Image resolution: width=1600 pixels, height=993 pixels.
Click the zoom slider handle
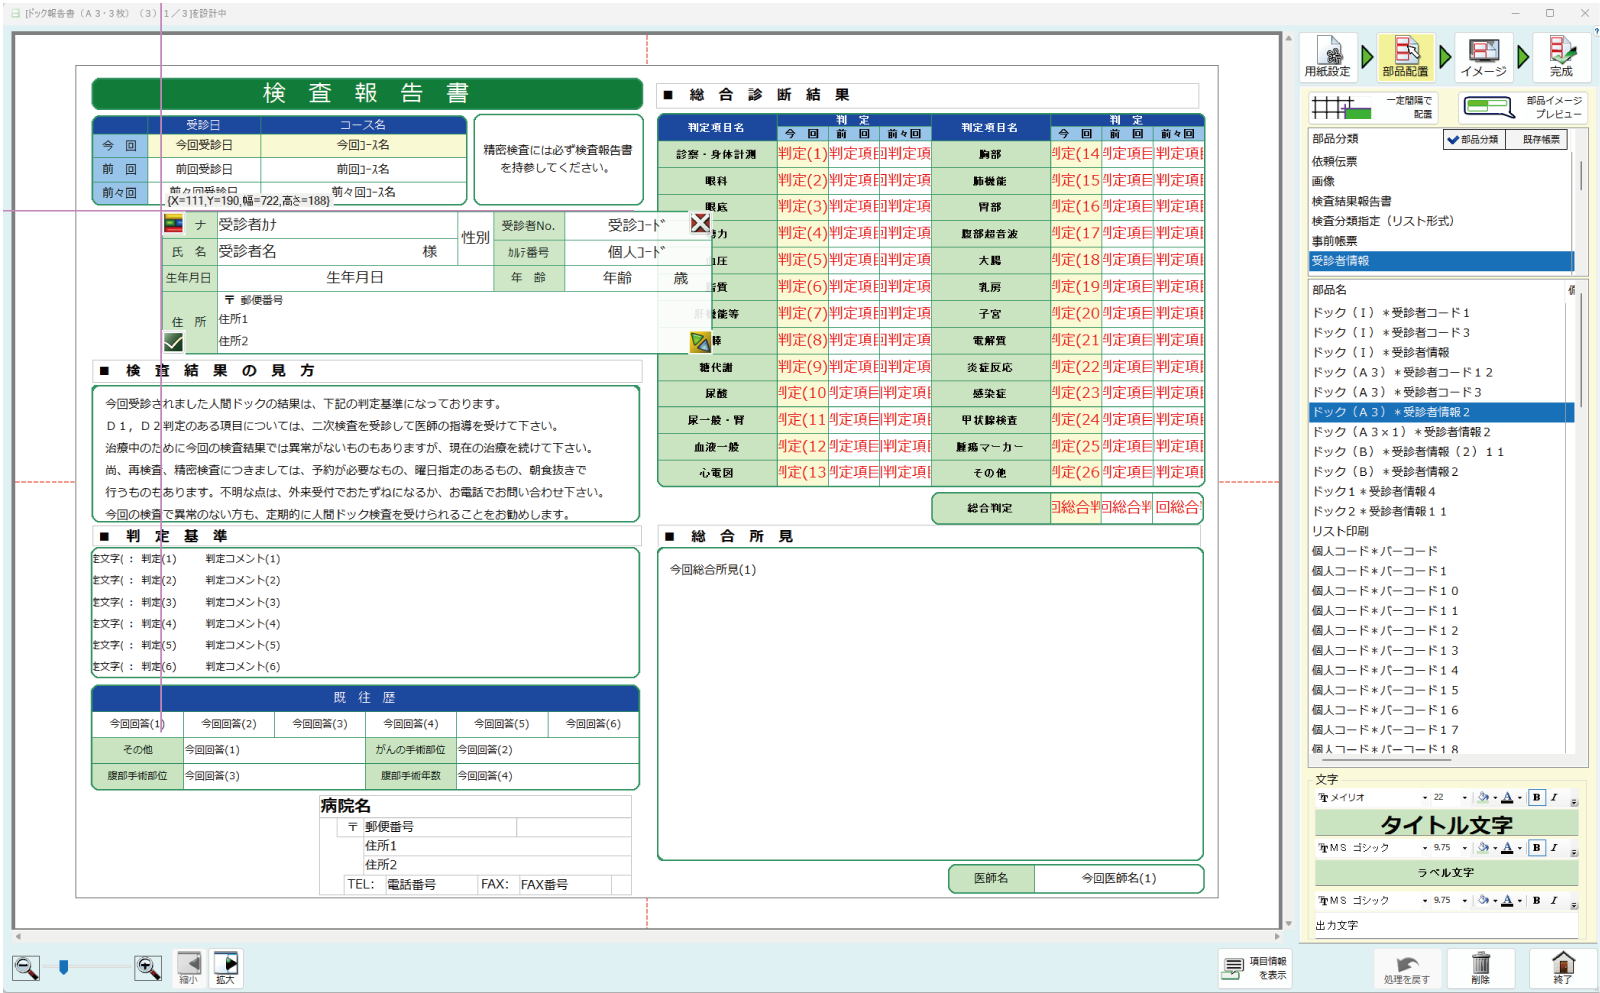[x=64, y=967]
